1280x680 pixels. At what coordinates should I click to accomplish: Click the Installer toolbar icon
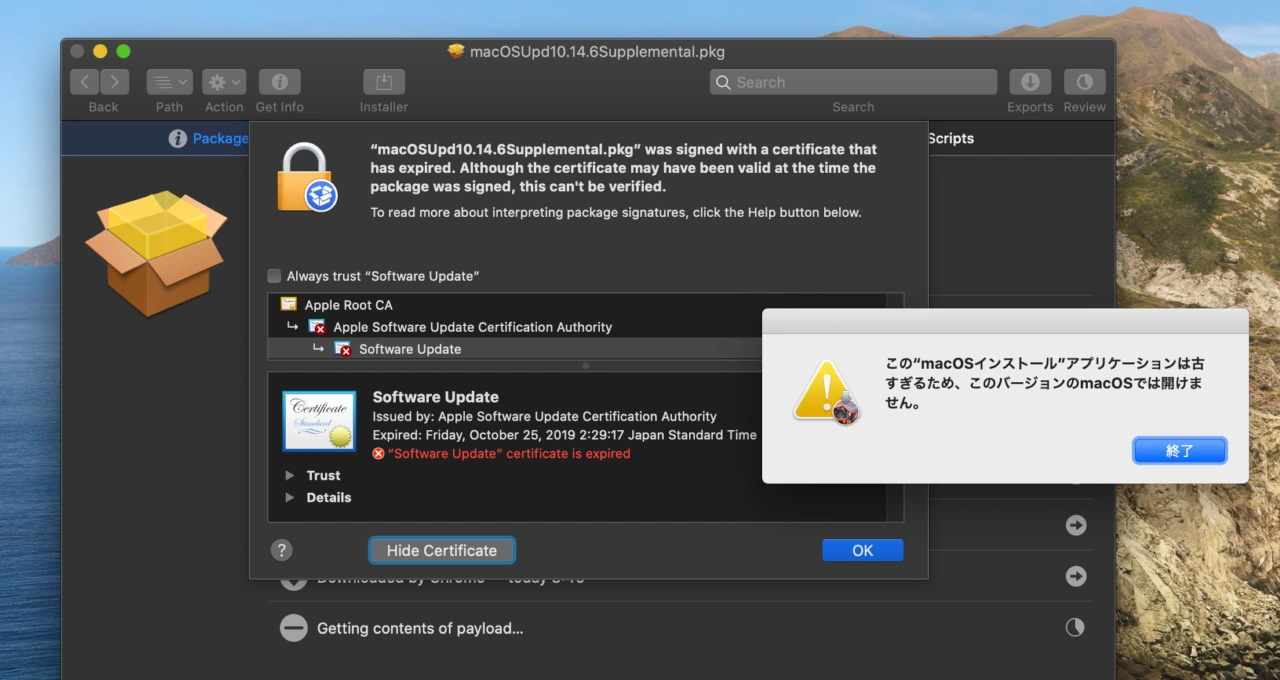tap(384, 82)
